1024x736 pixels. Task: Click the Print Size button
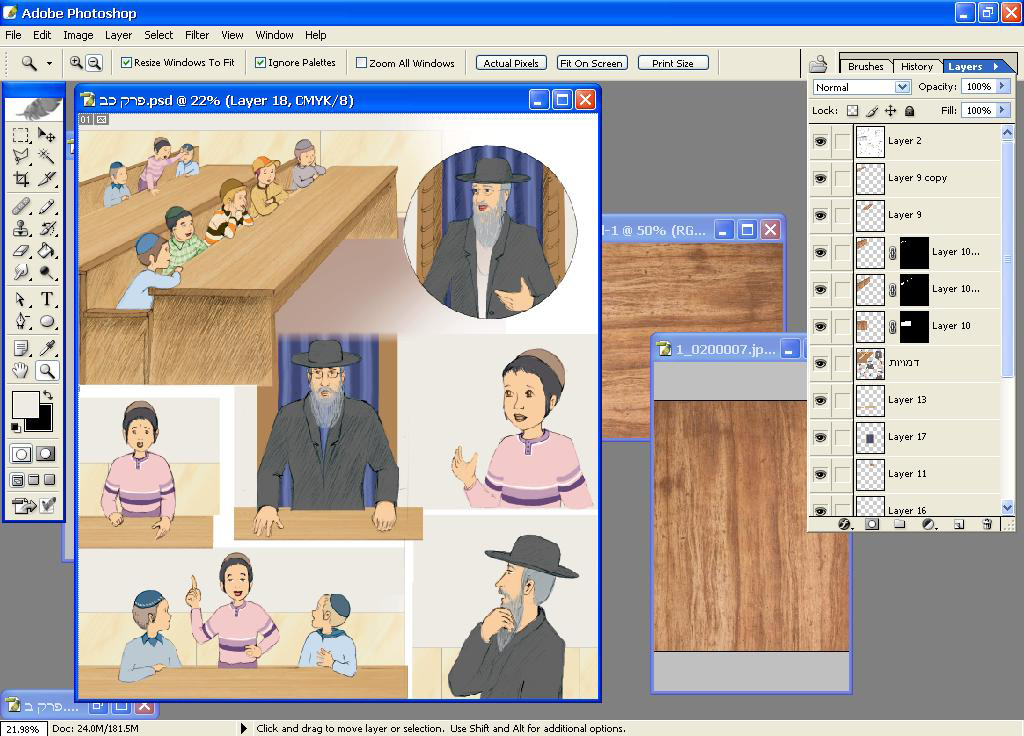pyautogui.click(x=673, y=63)
